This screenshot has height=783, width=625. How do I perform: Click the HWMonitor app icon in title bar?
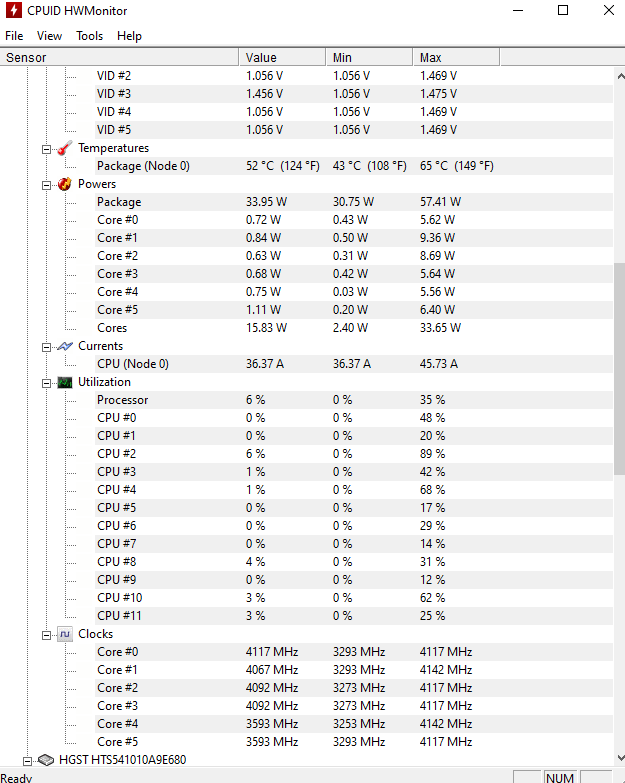pyautogui.click(x=13, y=10)
